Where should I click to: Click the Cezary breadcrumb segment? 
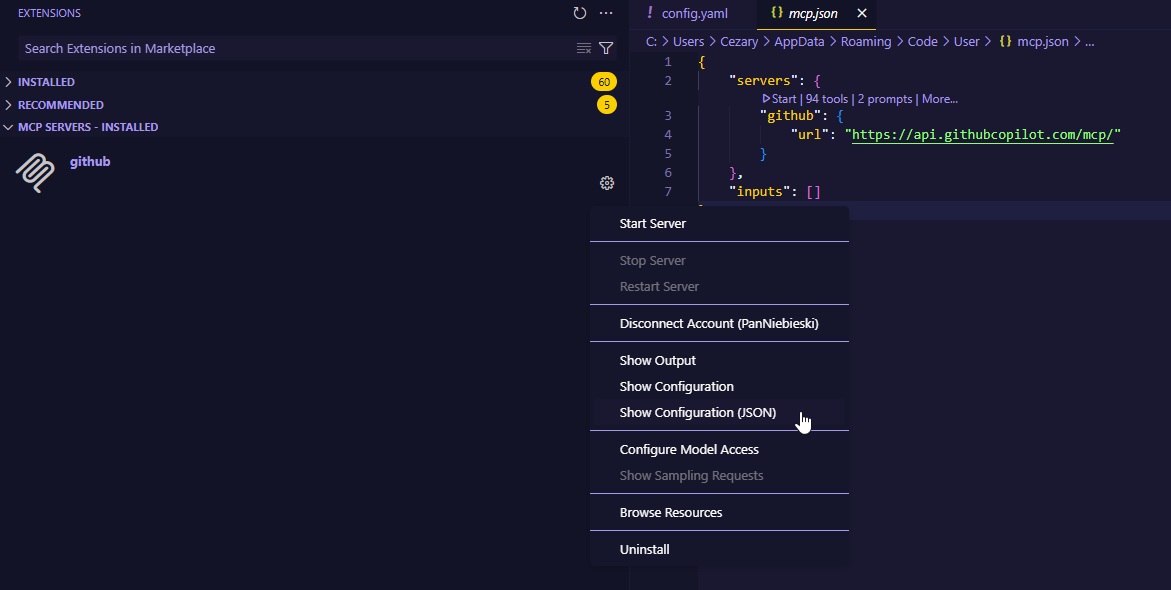click(739, 42)
